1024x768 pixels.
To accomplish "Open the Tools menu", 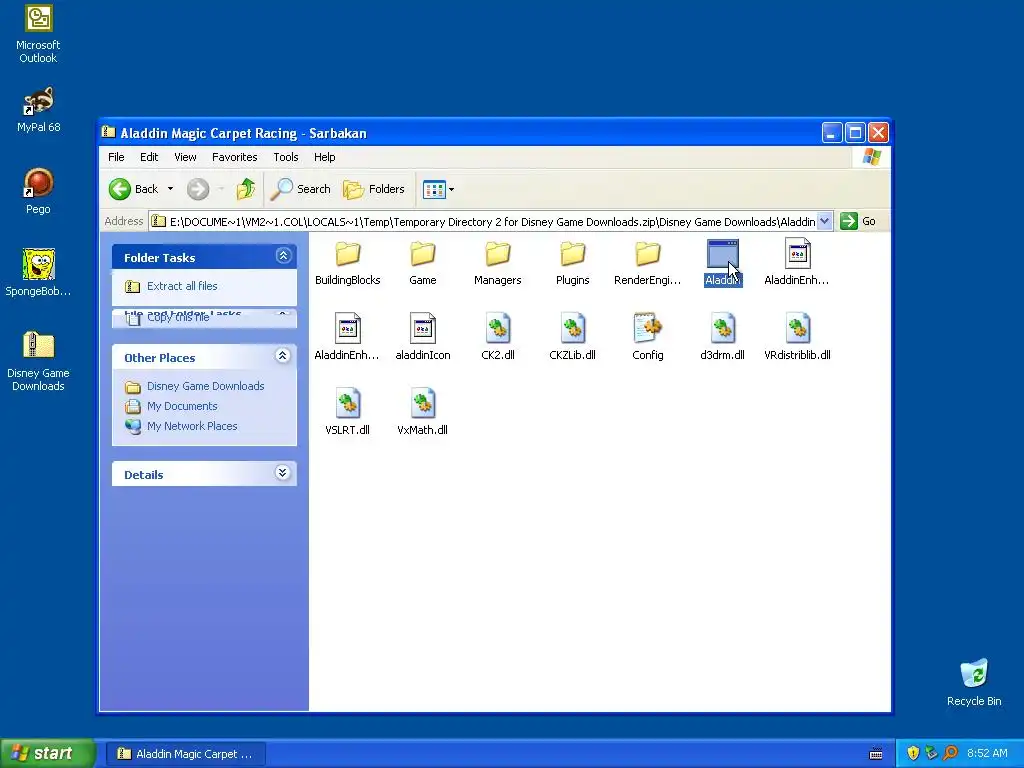I will point(285,157).
